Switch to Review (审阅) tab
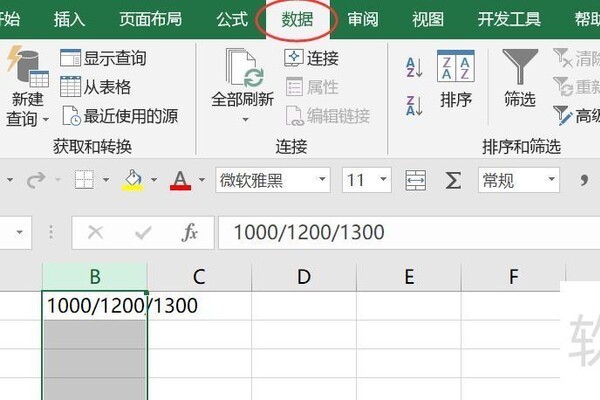Viewport: 600px width, 400px height. tap(363, 19)
